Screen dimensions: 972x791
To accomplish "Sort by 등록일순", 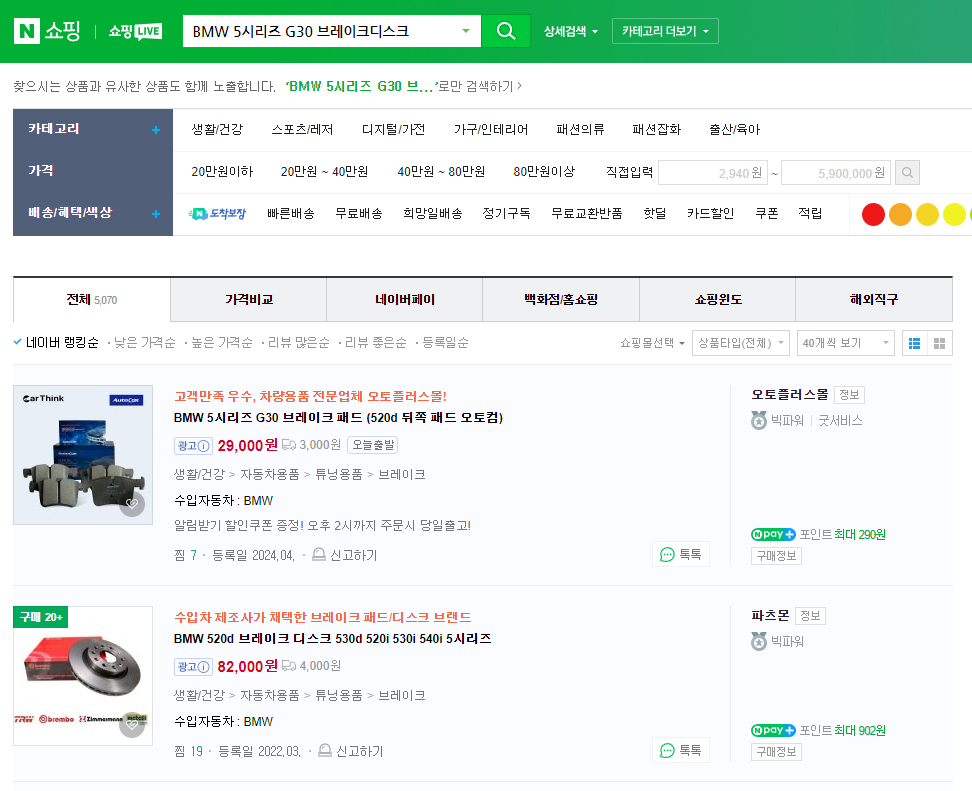I will (445, 342).
